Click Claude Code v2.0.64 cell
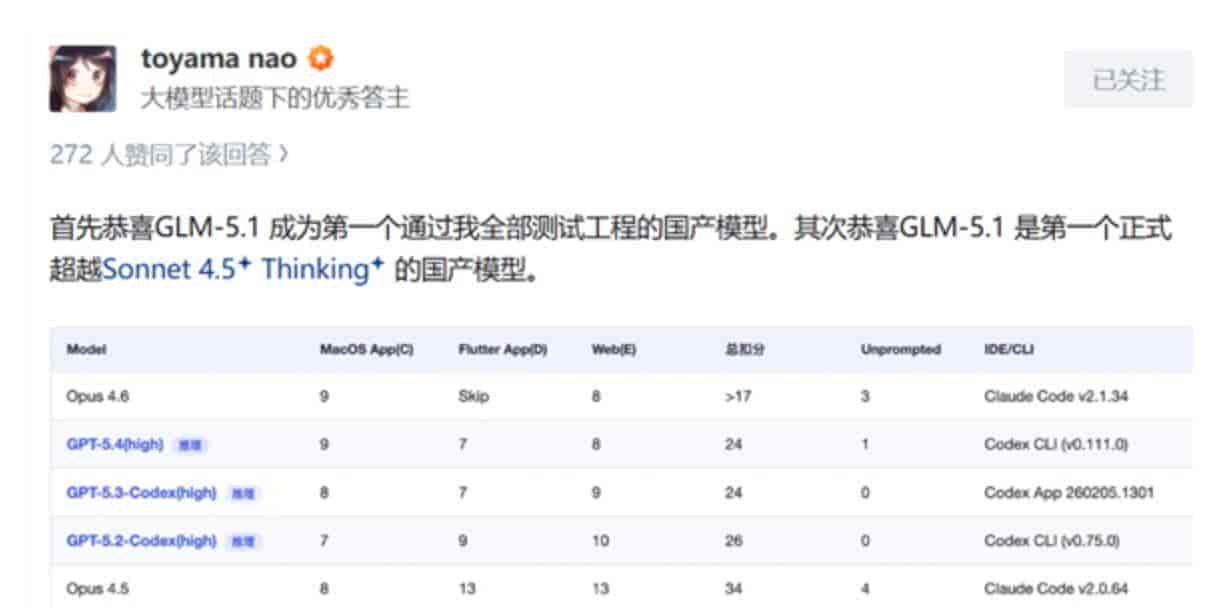Screen dimensions: 1222x608 point(1058,589)
